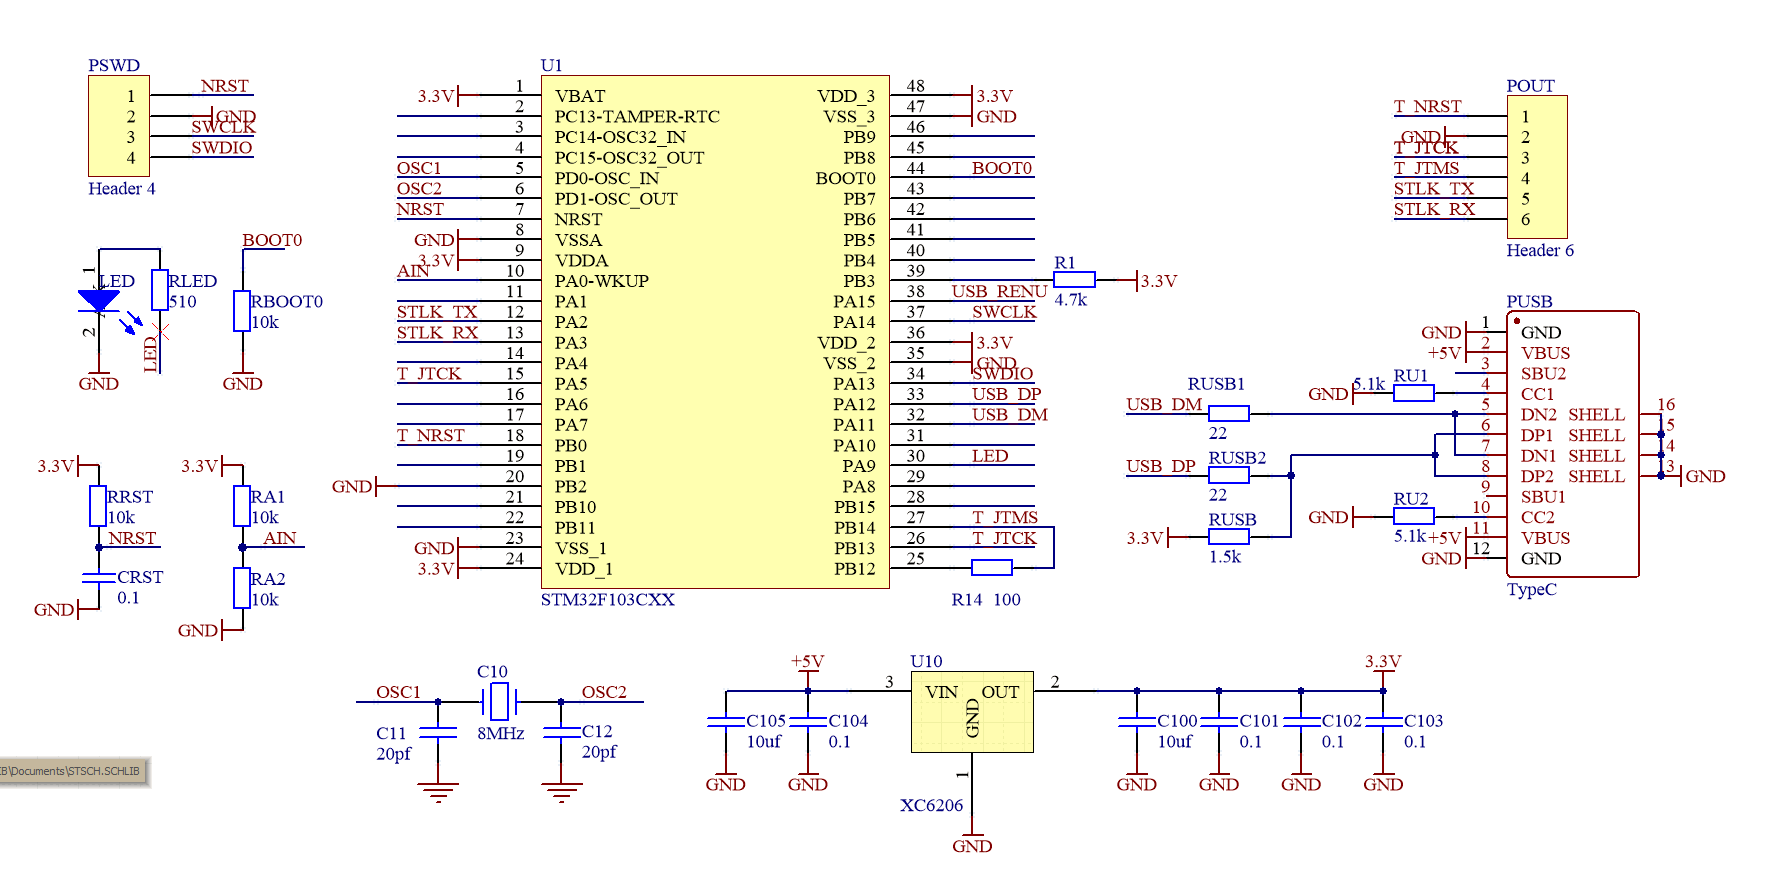Click the 'Header 6' label
Viewport: 1769px width, 890px height.
pos(1540,250)
